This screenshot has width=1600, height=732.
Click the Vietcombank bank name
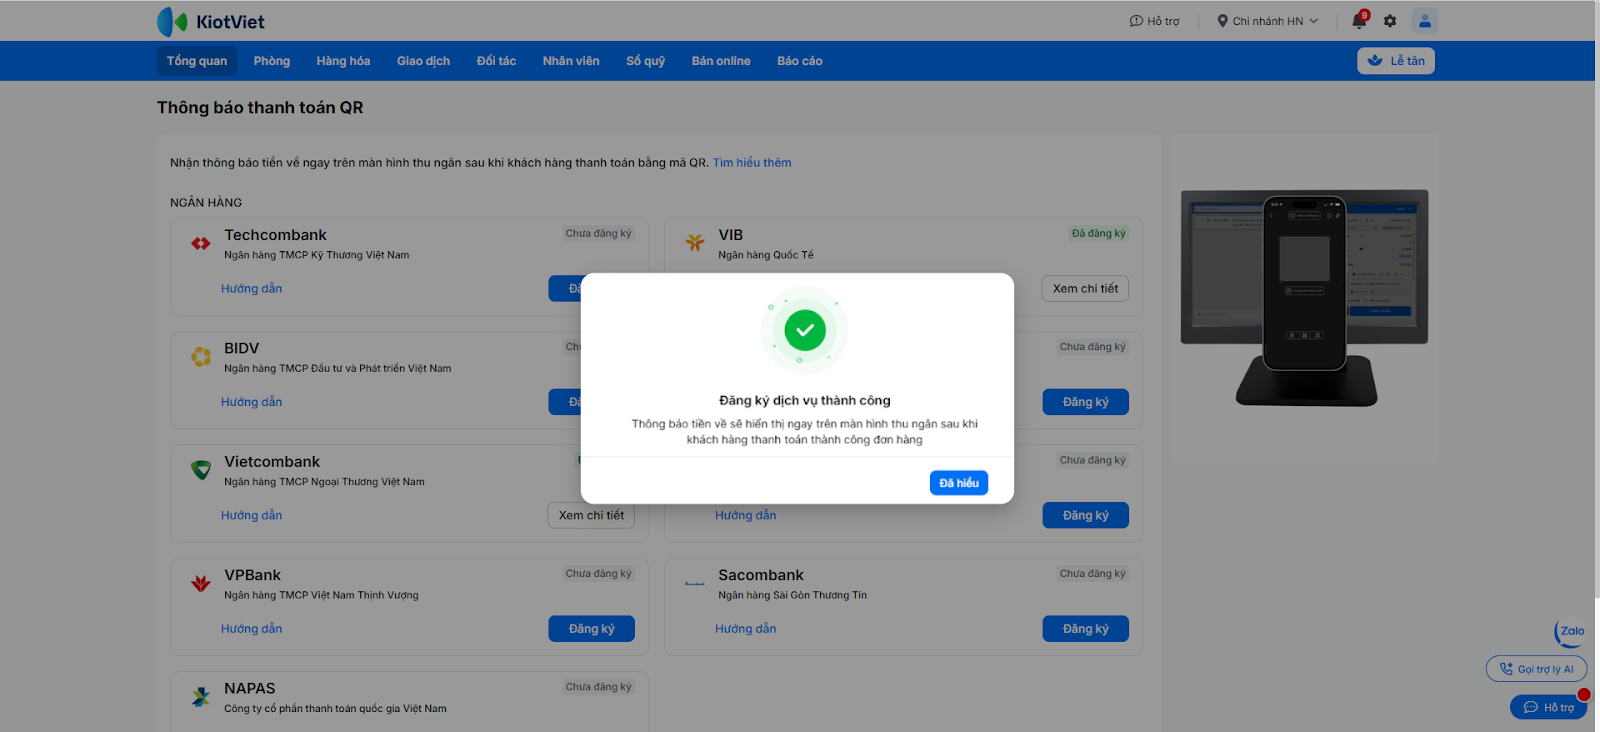click(272, 462)
